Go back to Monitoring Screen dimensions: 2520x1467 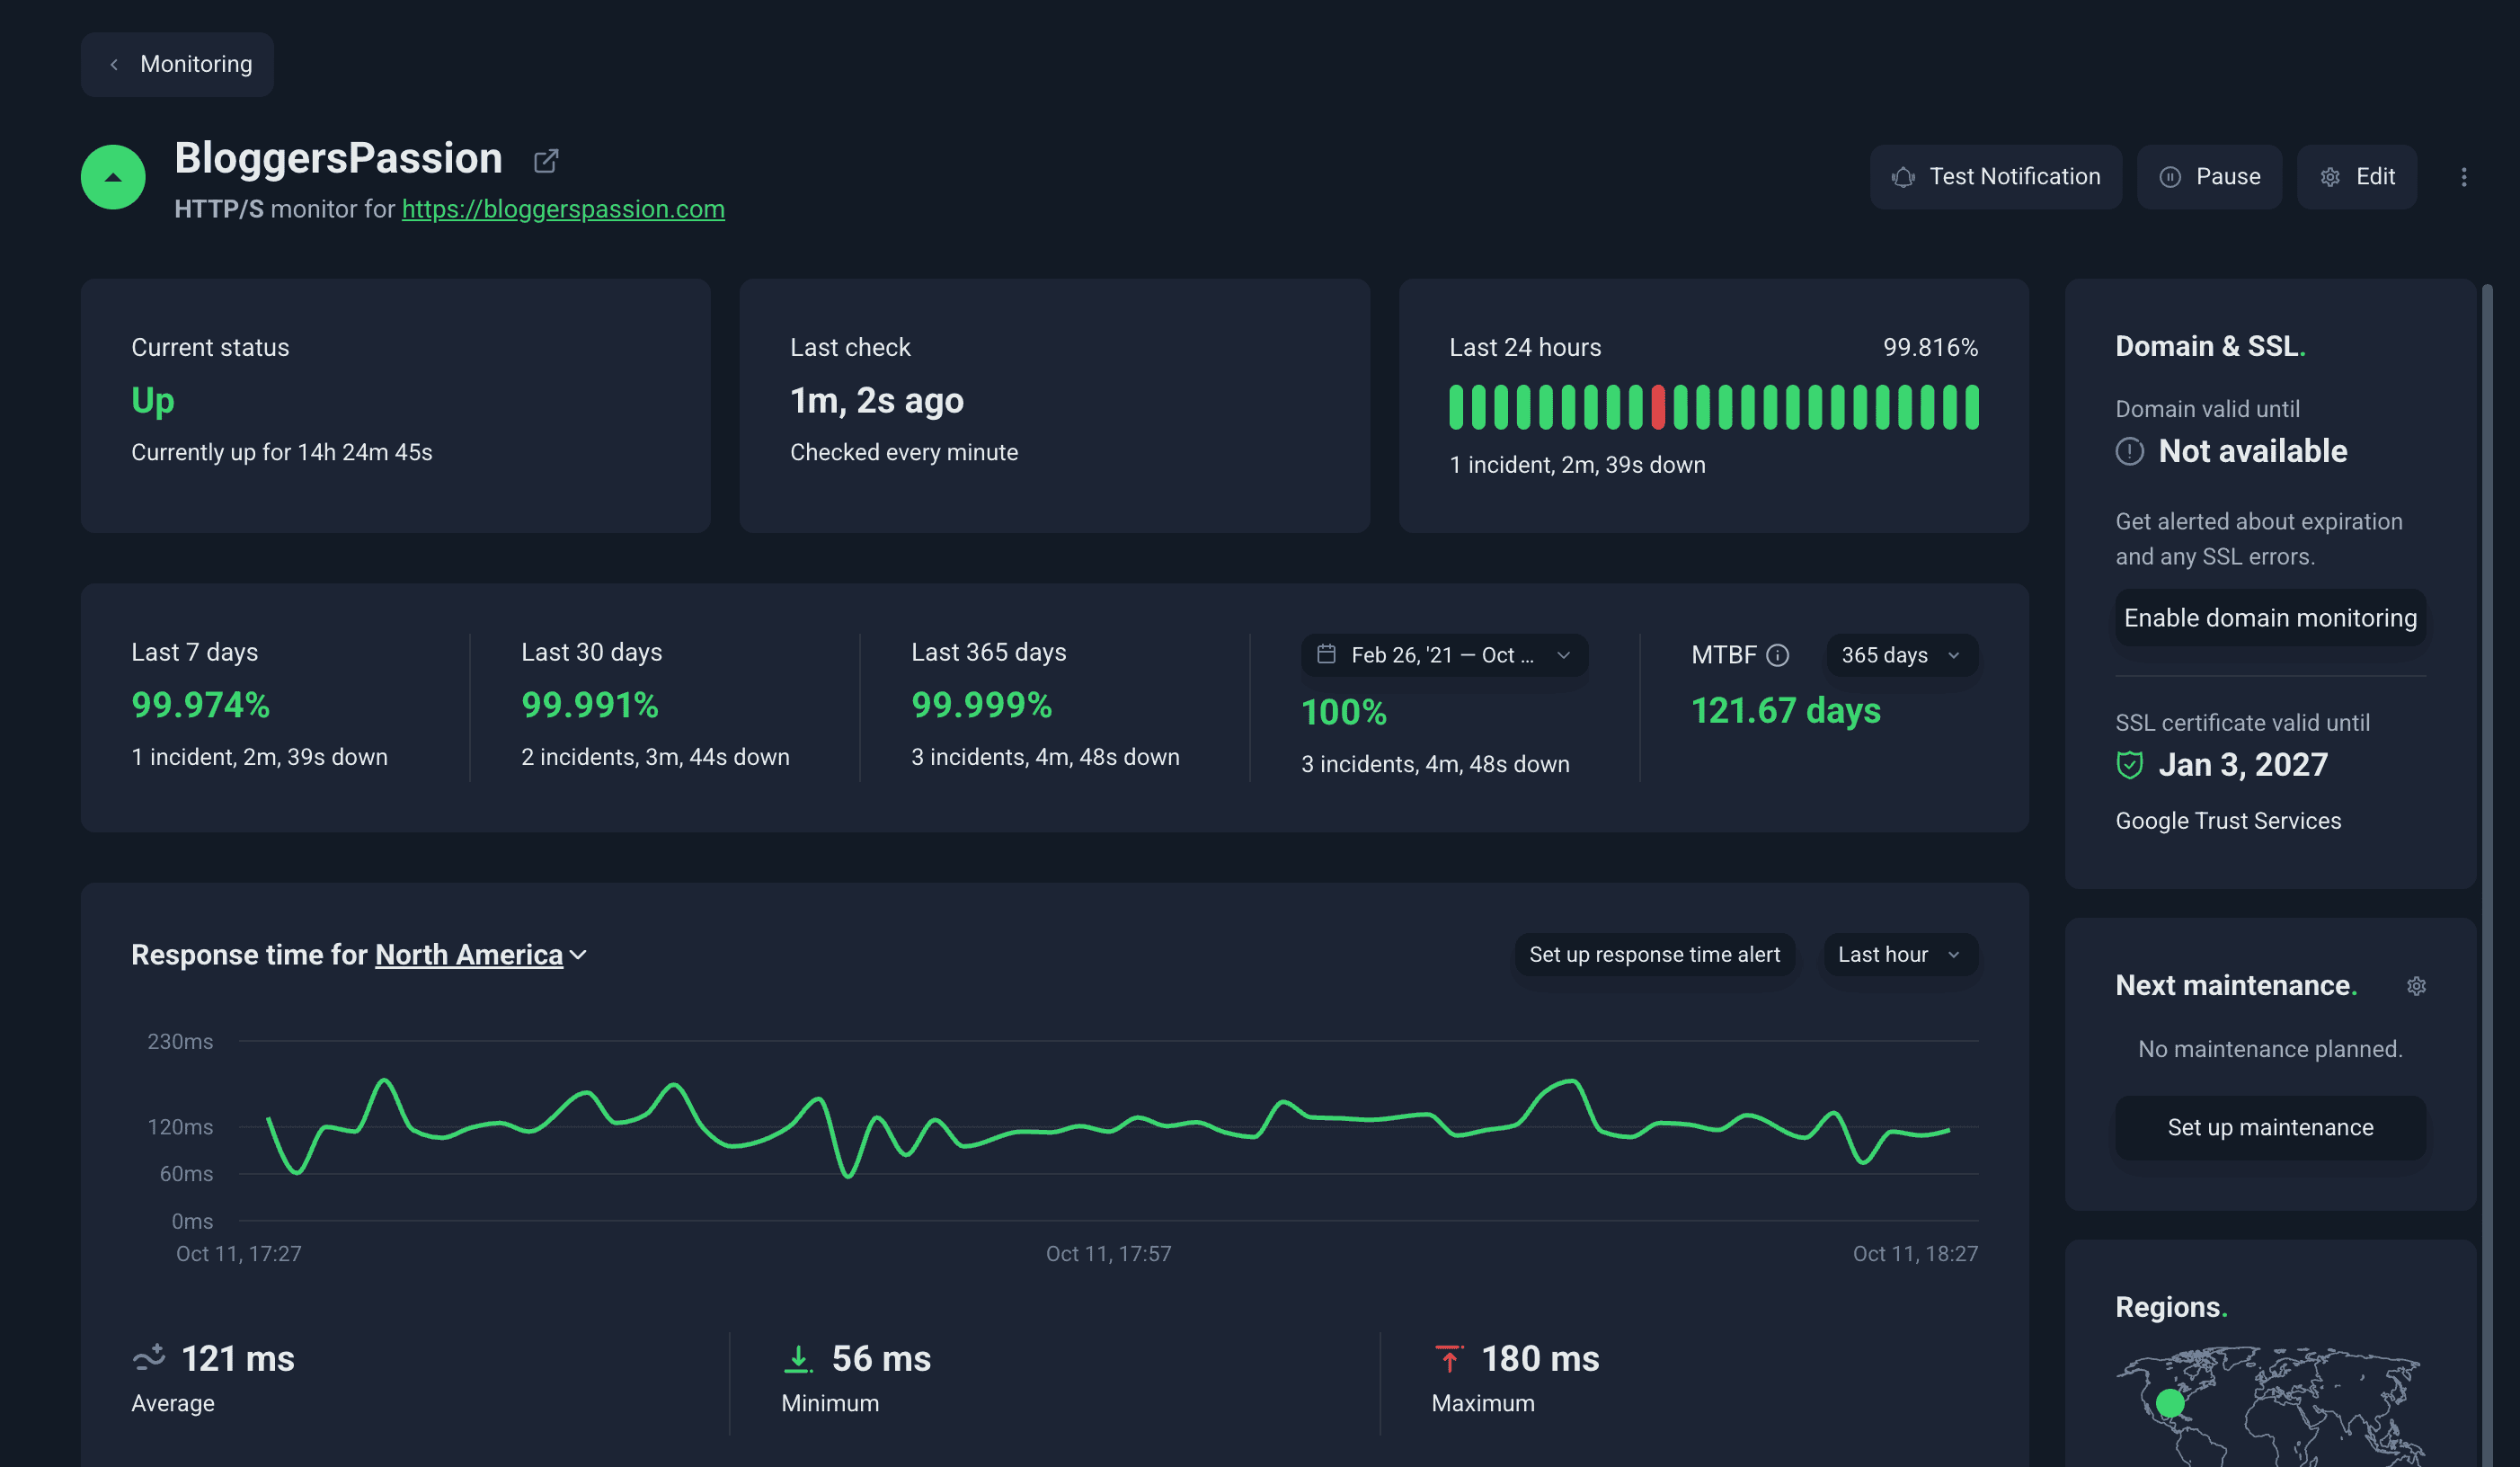pos(177,64)
